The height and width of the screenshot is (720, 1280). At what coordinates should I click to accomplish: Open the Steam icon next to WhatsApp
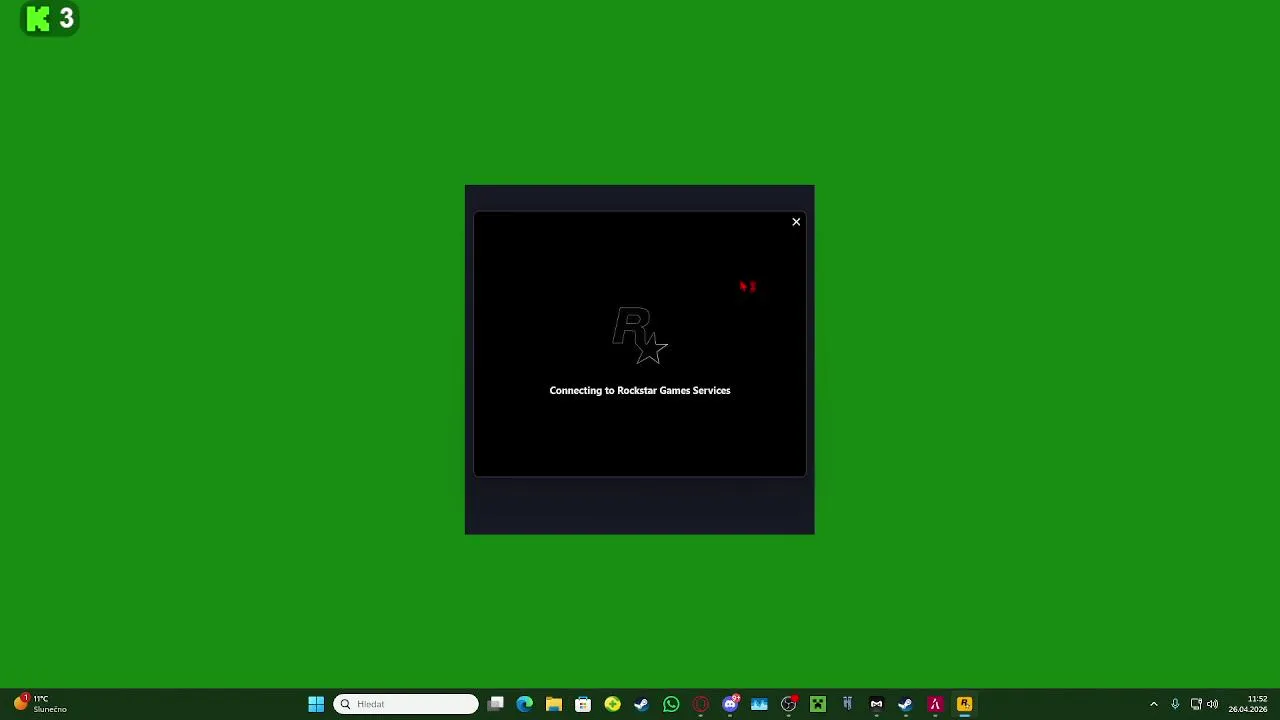click(x=641, y=704)
